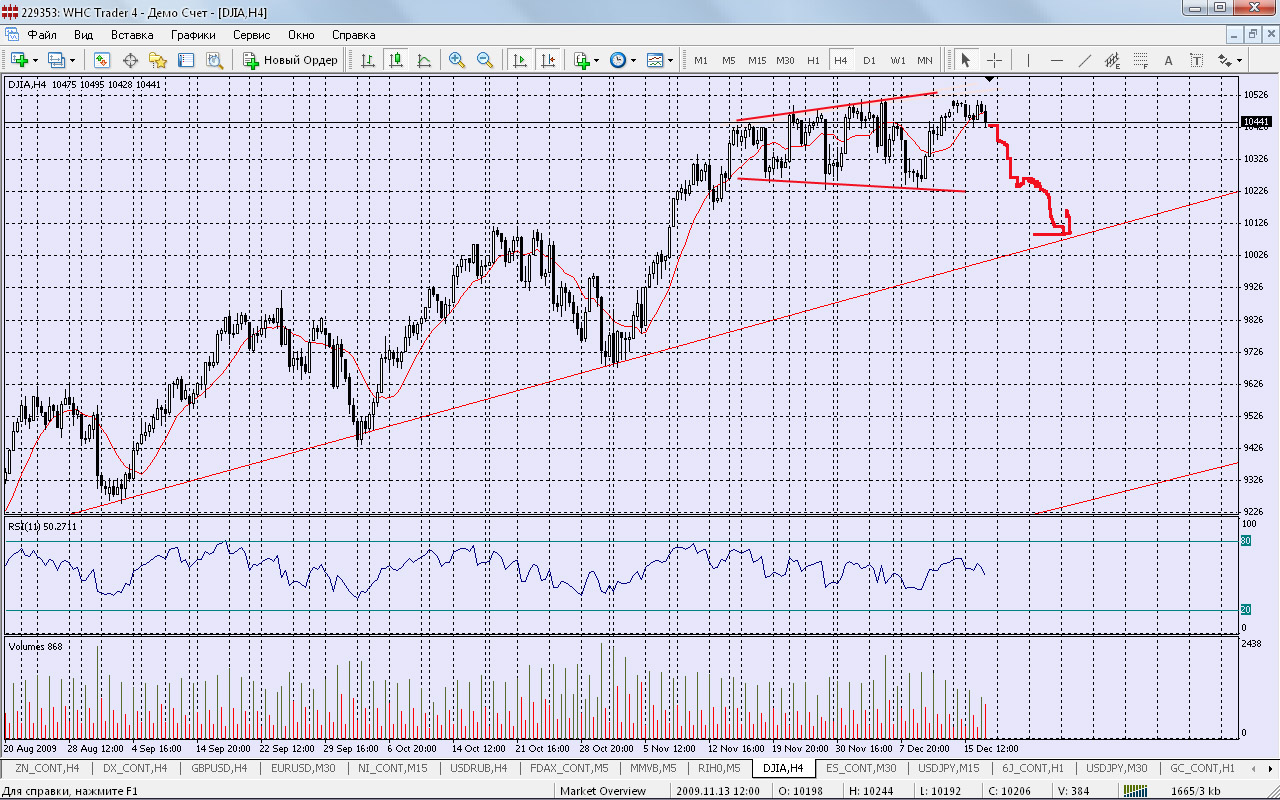Switch to bar chart display mode
1280x800 pixels.
click(x=367, y=60)
